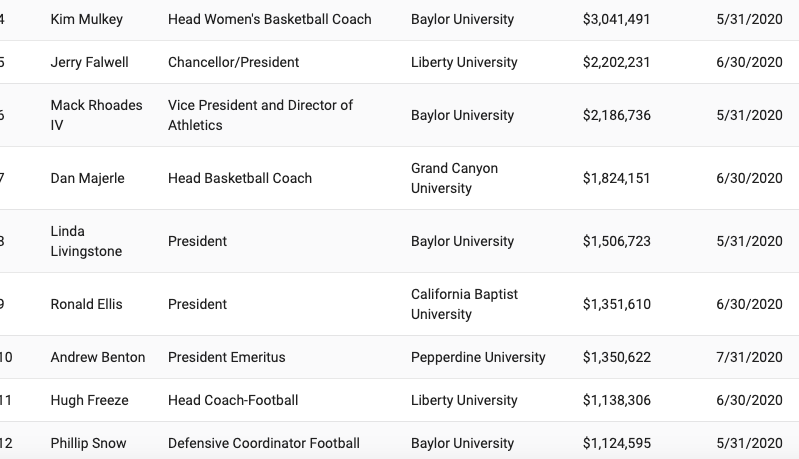Select Mack Rhoades IV name cell
The width and height of the screenshot is (799, 459).
click(96, 115)
